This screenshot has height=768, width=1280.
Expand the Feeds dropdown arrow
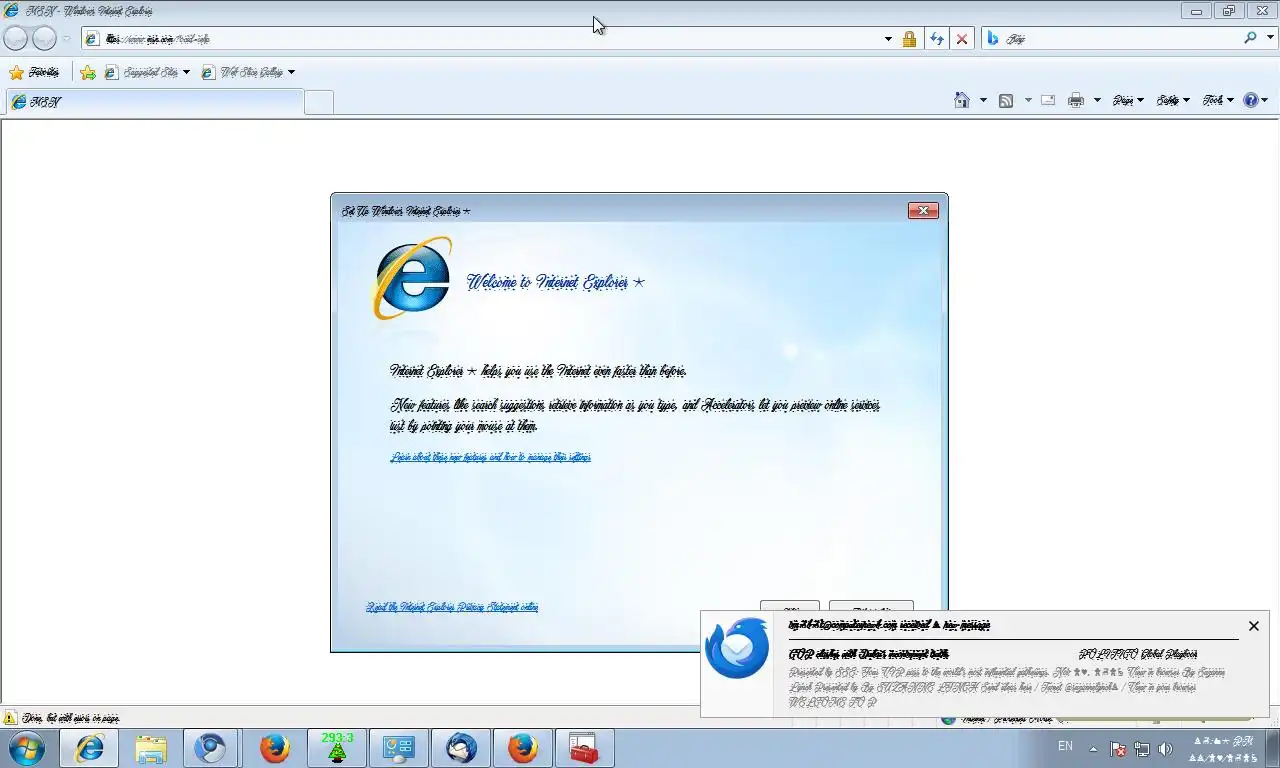(1028, 100)
